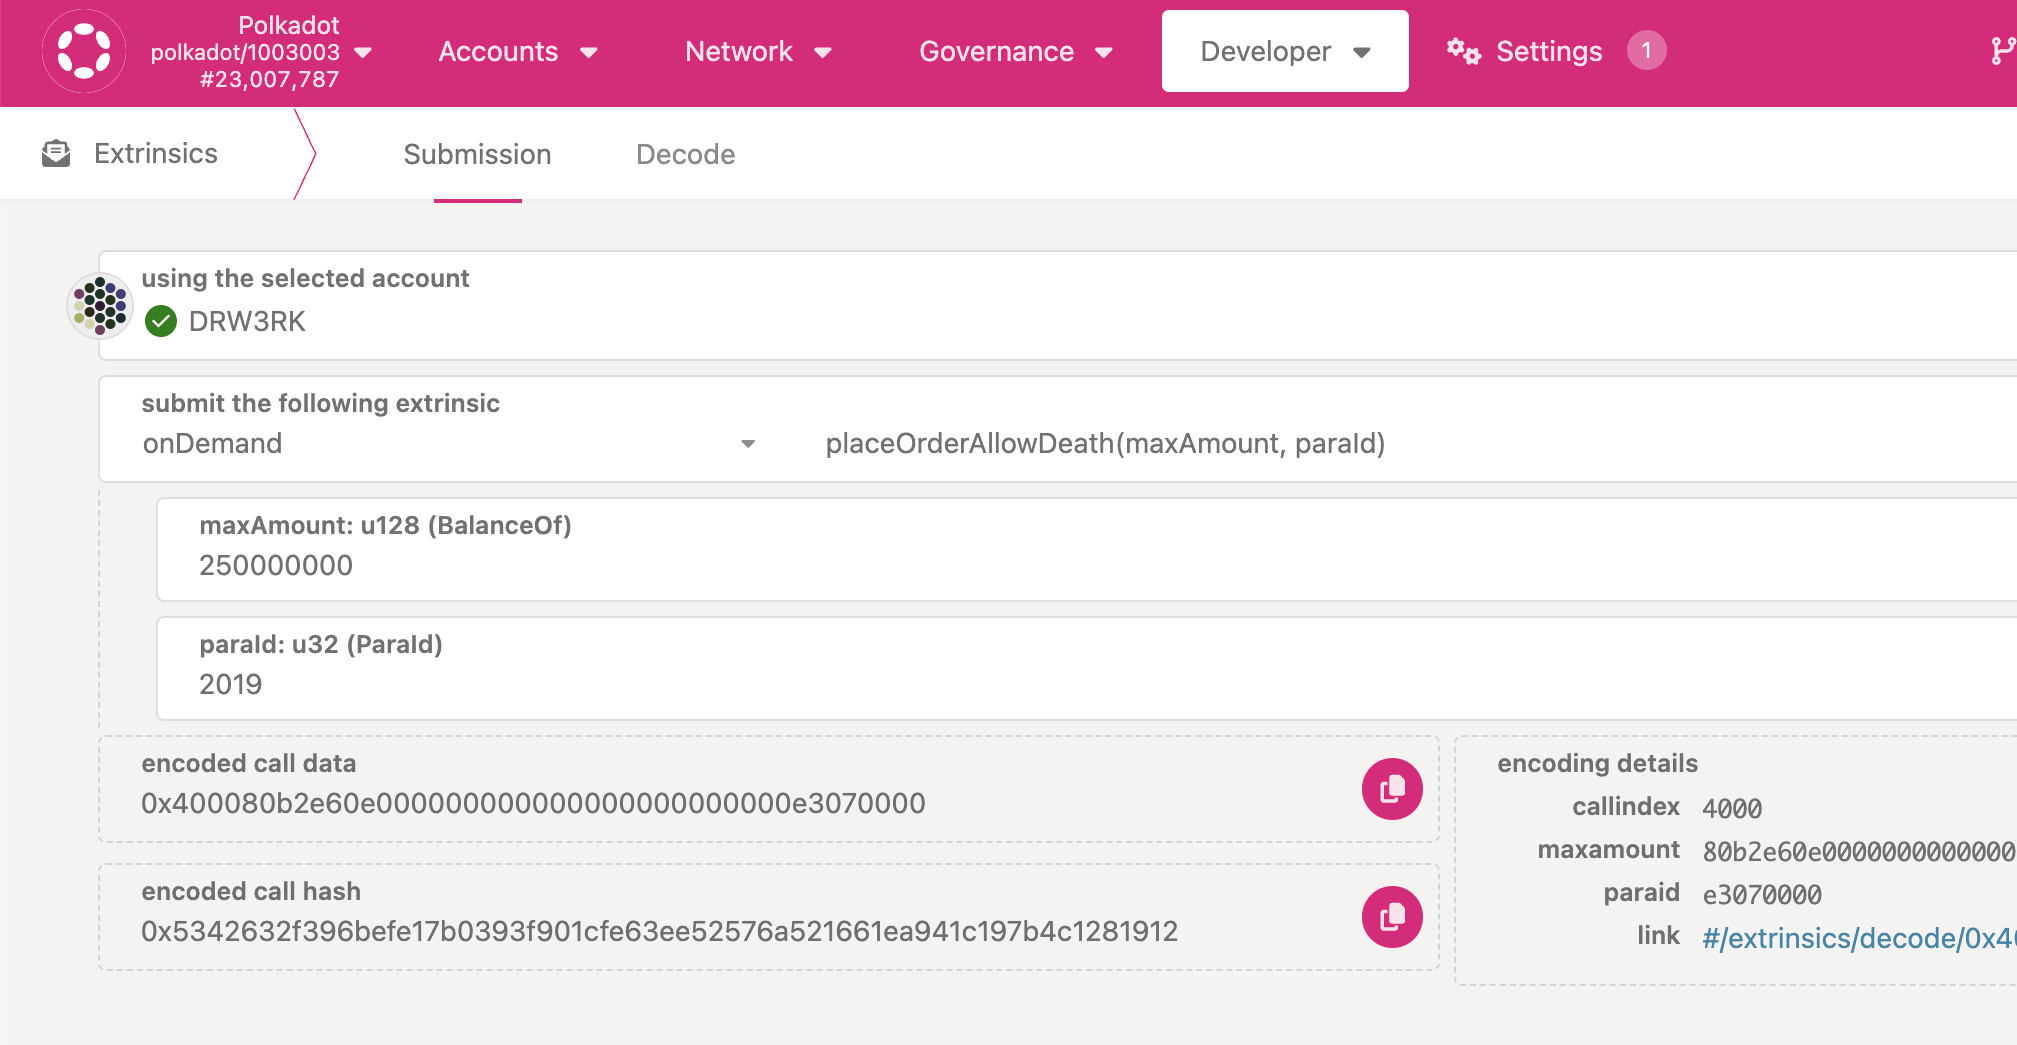Screen dimensions: 2017x1045
Task: Click the Polkadot logo icon
Action: (84, 52)
